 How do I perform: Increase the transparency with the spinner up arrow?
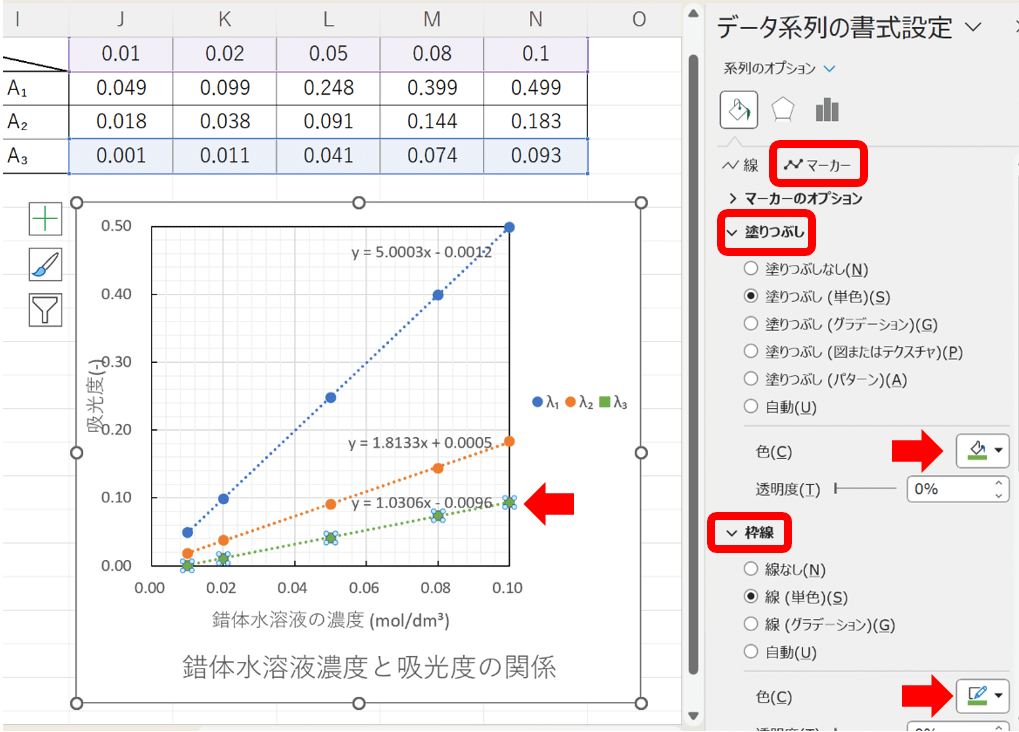coord(1000,483)
